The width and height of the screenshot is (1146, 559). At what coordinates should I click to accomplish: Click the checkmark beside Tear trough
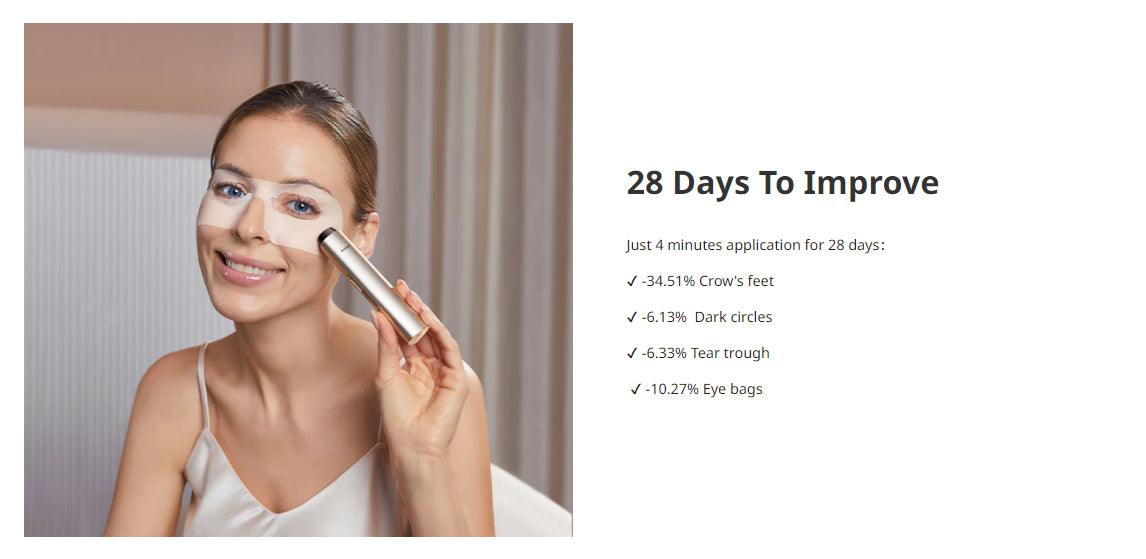pyautogui.click(x=632, y=354)
